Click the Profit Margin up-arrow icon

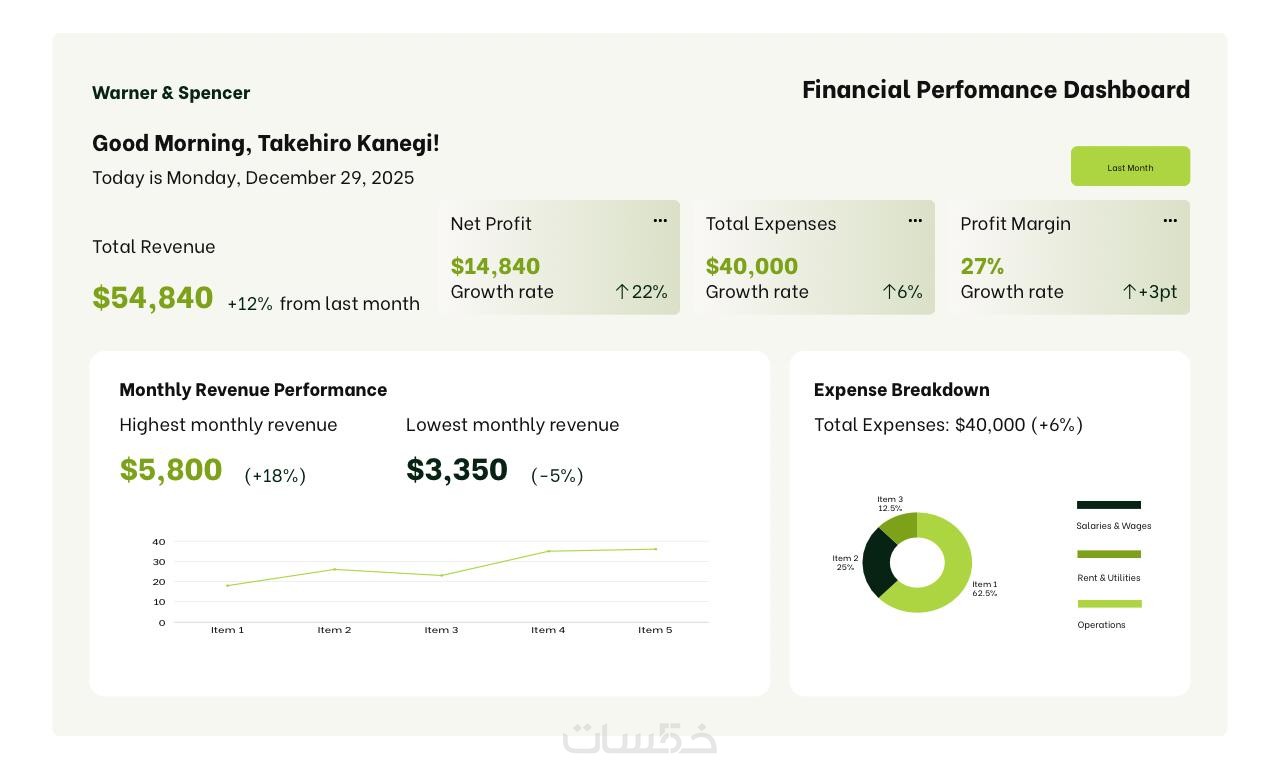coord(1130,291)
